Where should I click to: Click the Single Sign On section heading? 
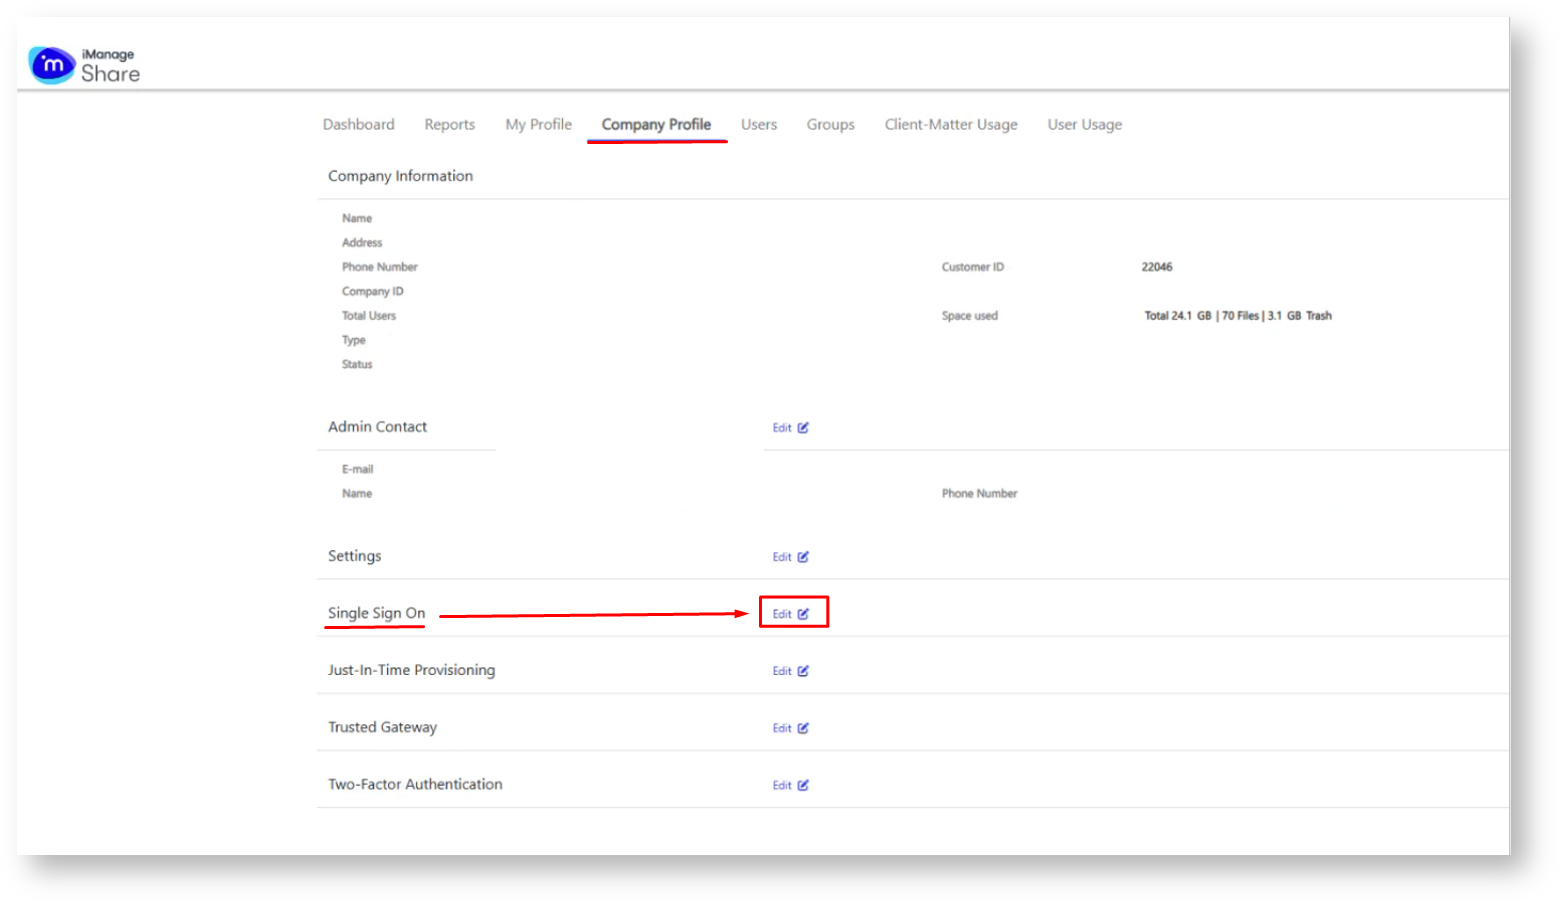click(376, 613)
